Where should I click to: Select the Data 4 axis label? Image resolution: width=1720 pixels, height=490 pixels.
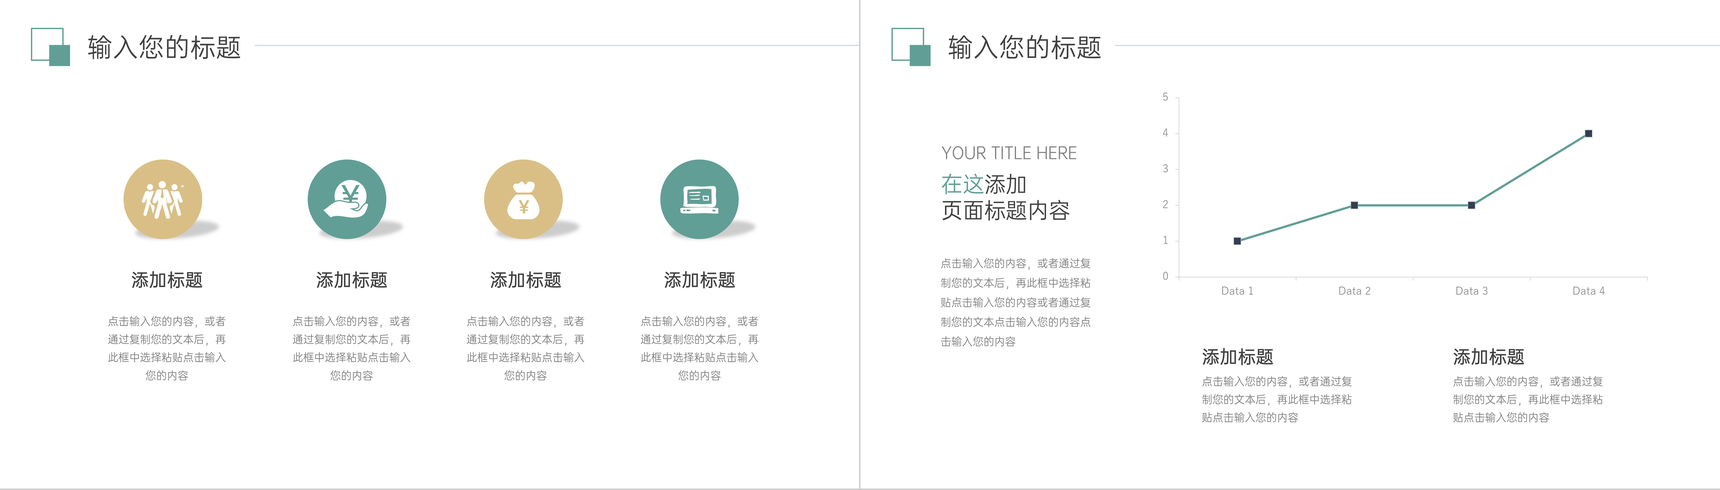pyautogui.click(x=1588, y=291)
